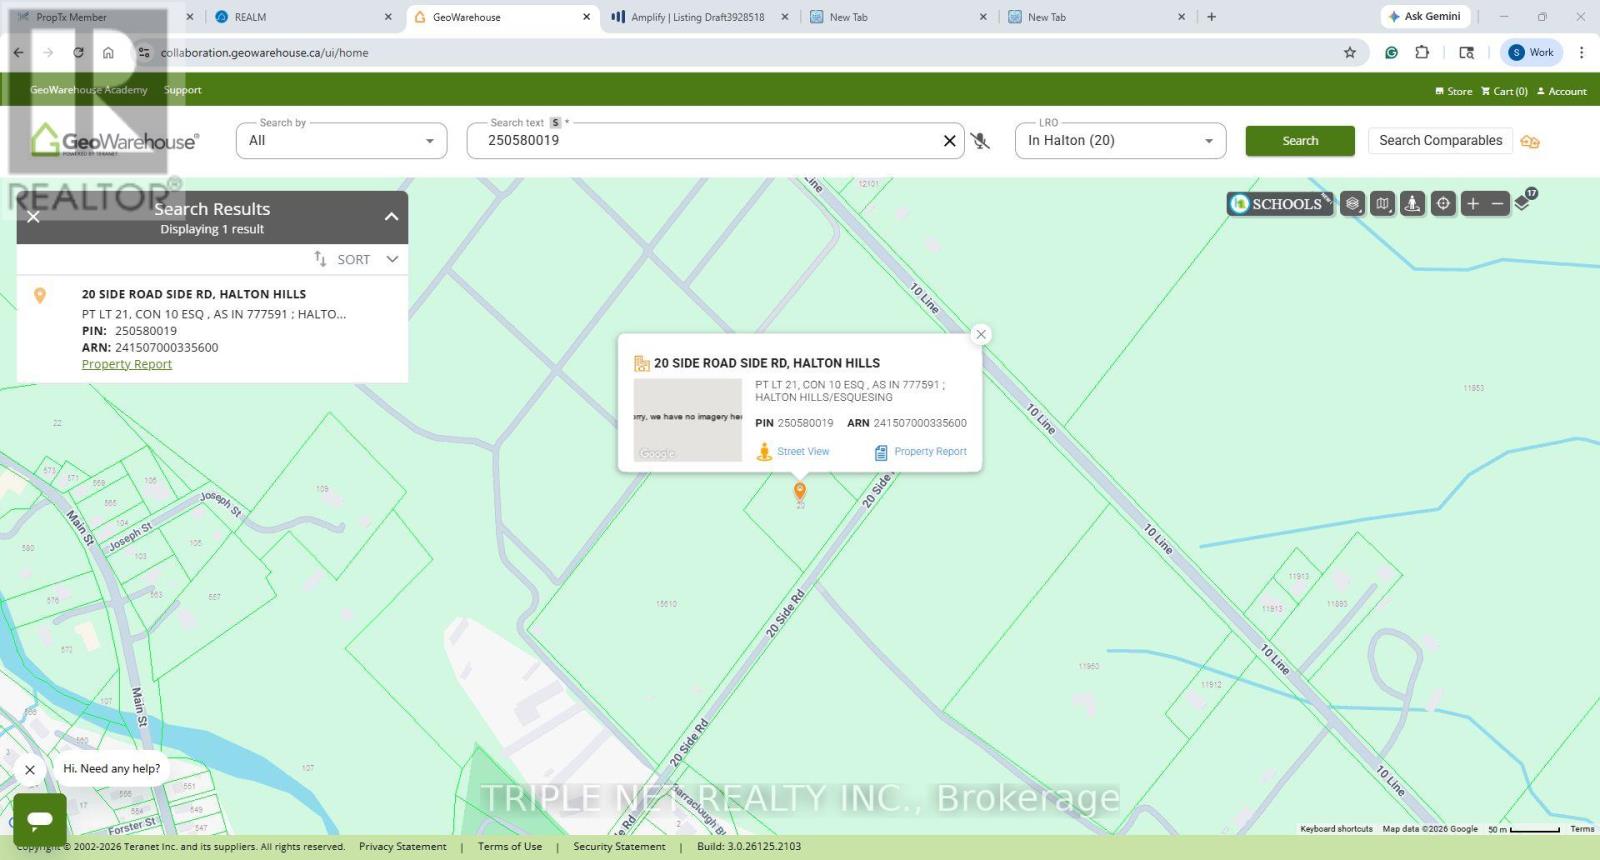1600x860 pixels.
Task: Click the orange map pin marker
Action: (800, 491)
